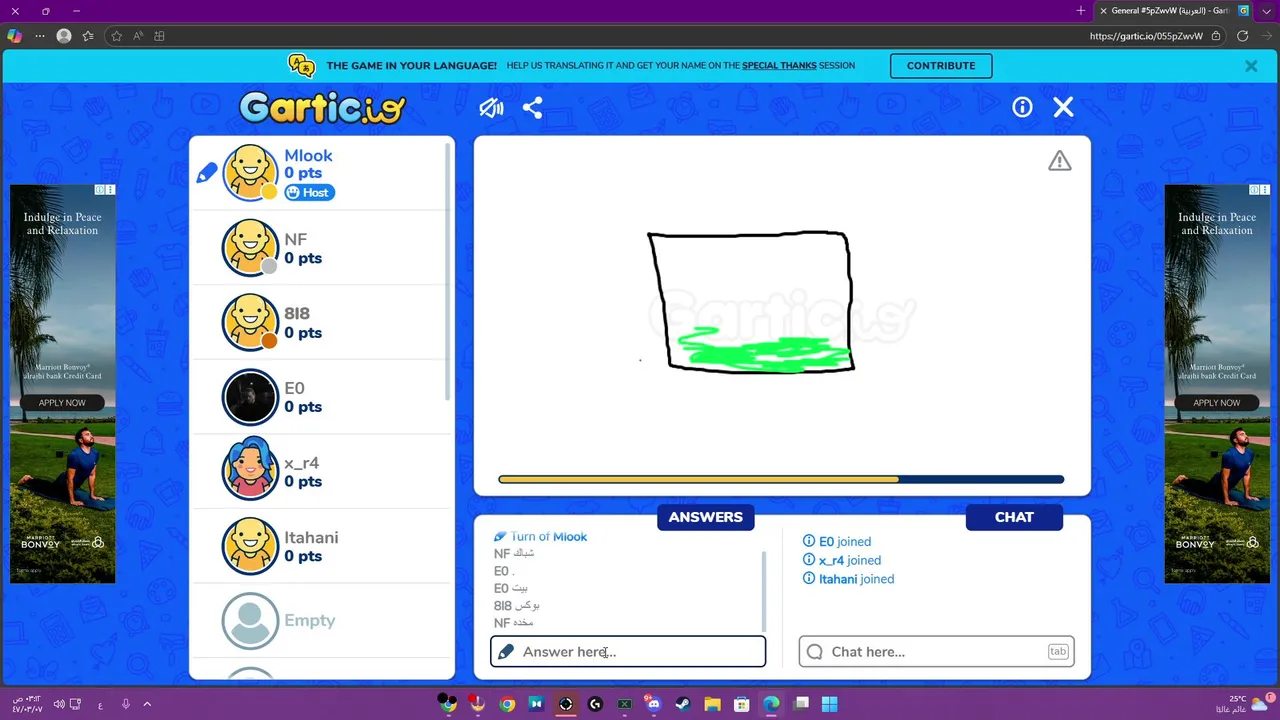This screenshot has width=1280, height=720.
Task: Open the room info icon
Action: tap(1022, 107)
